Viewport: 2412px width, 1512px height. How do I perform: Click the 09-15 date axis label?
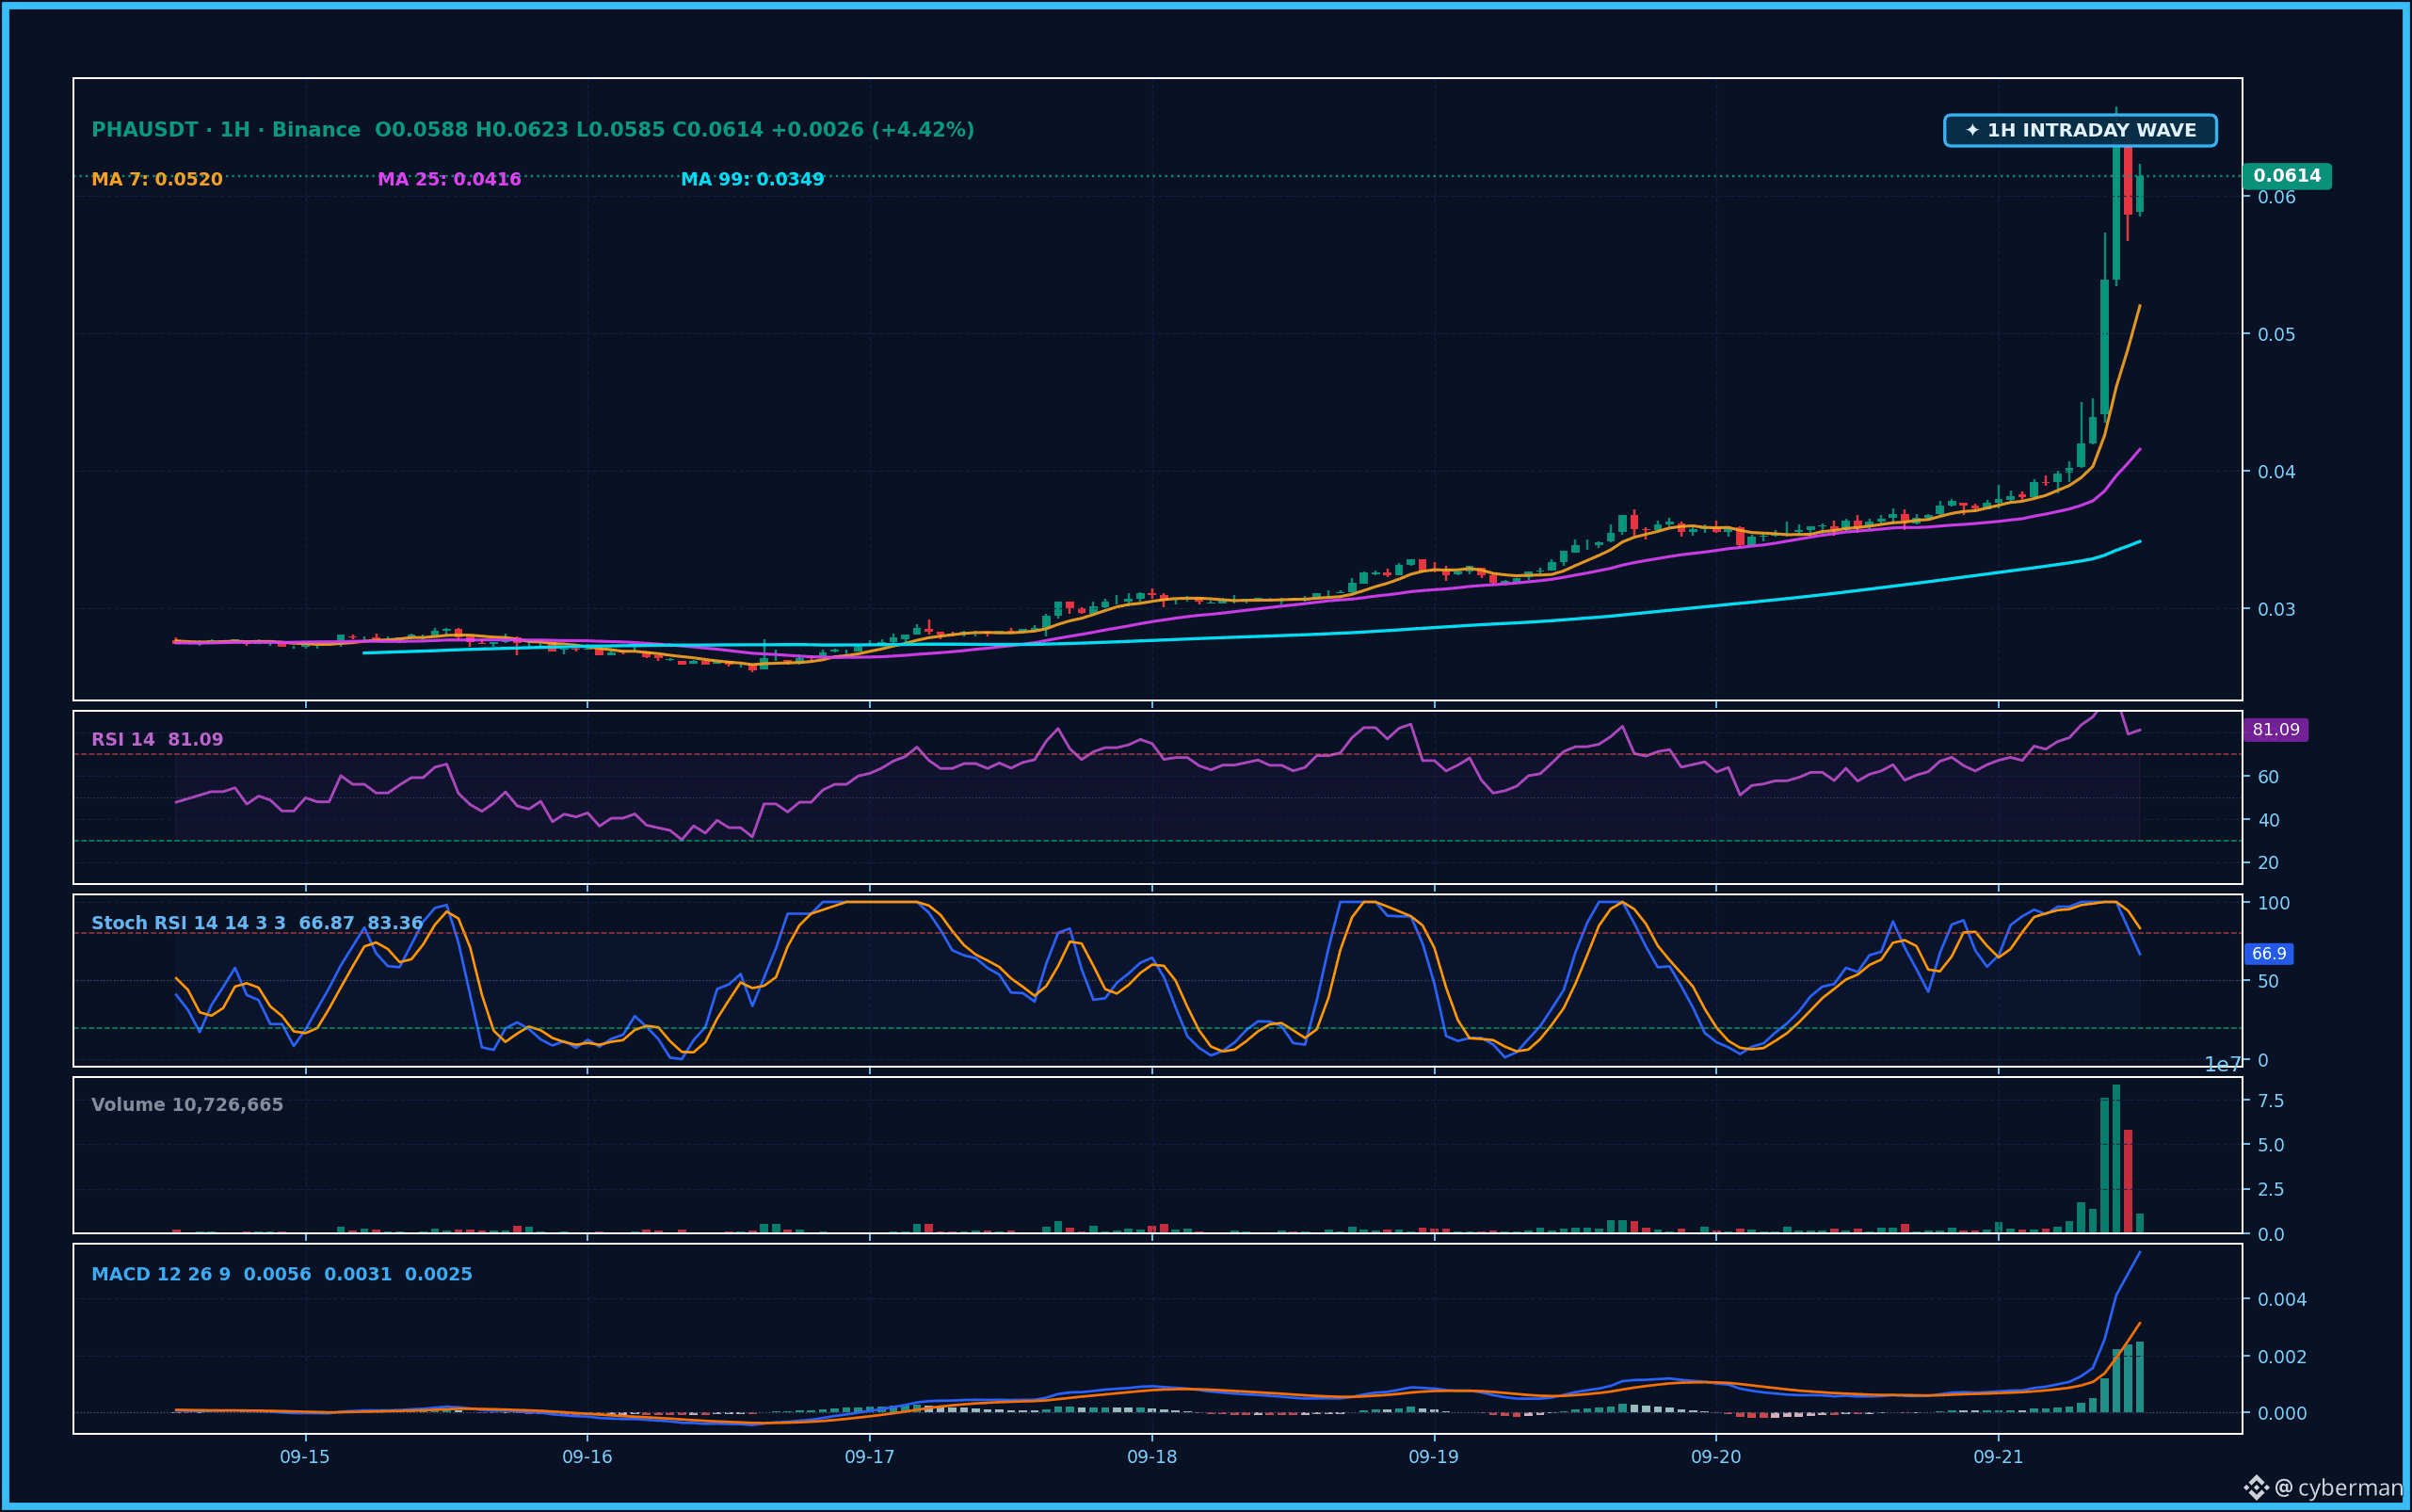coord(305,1457)
